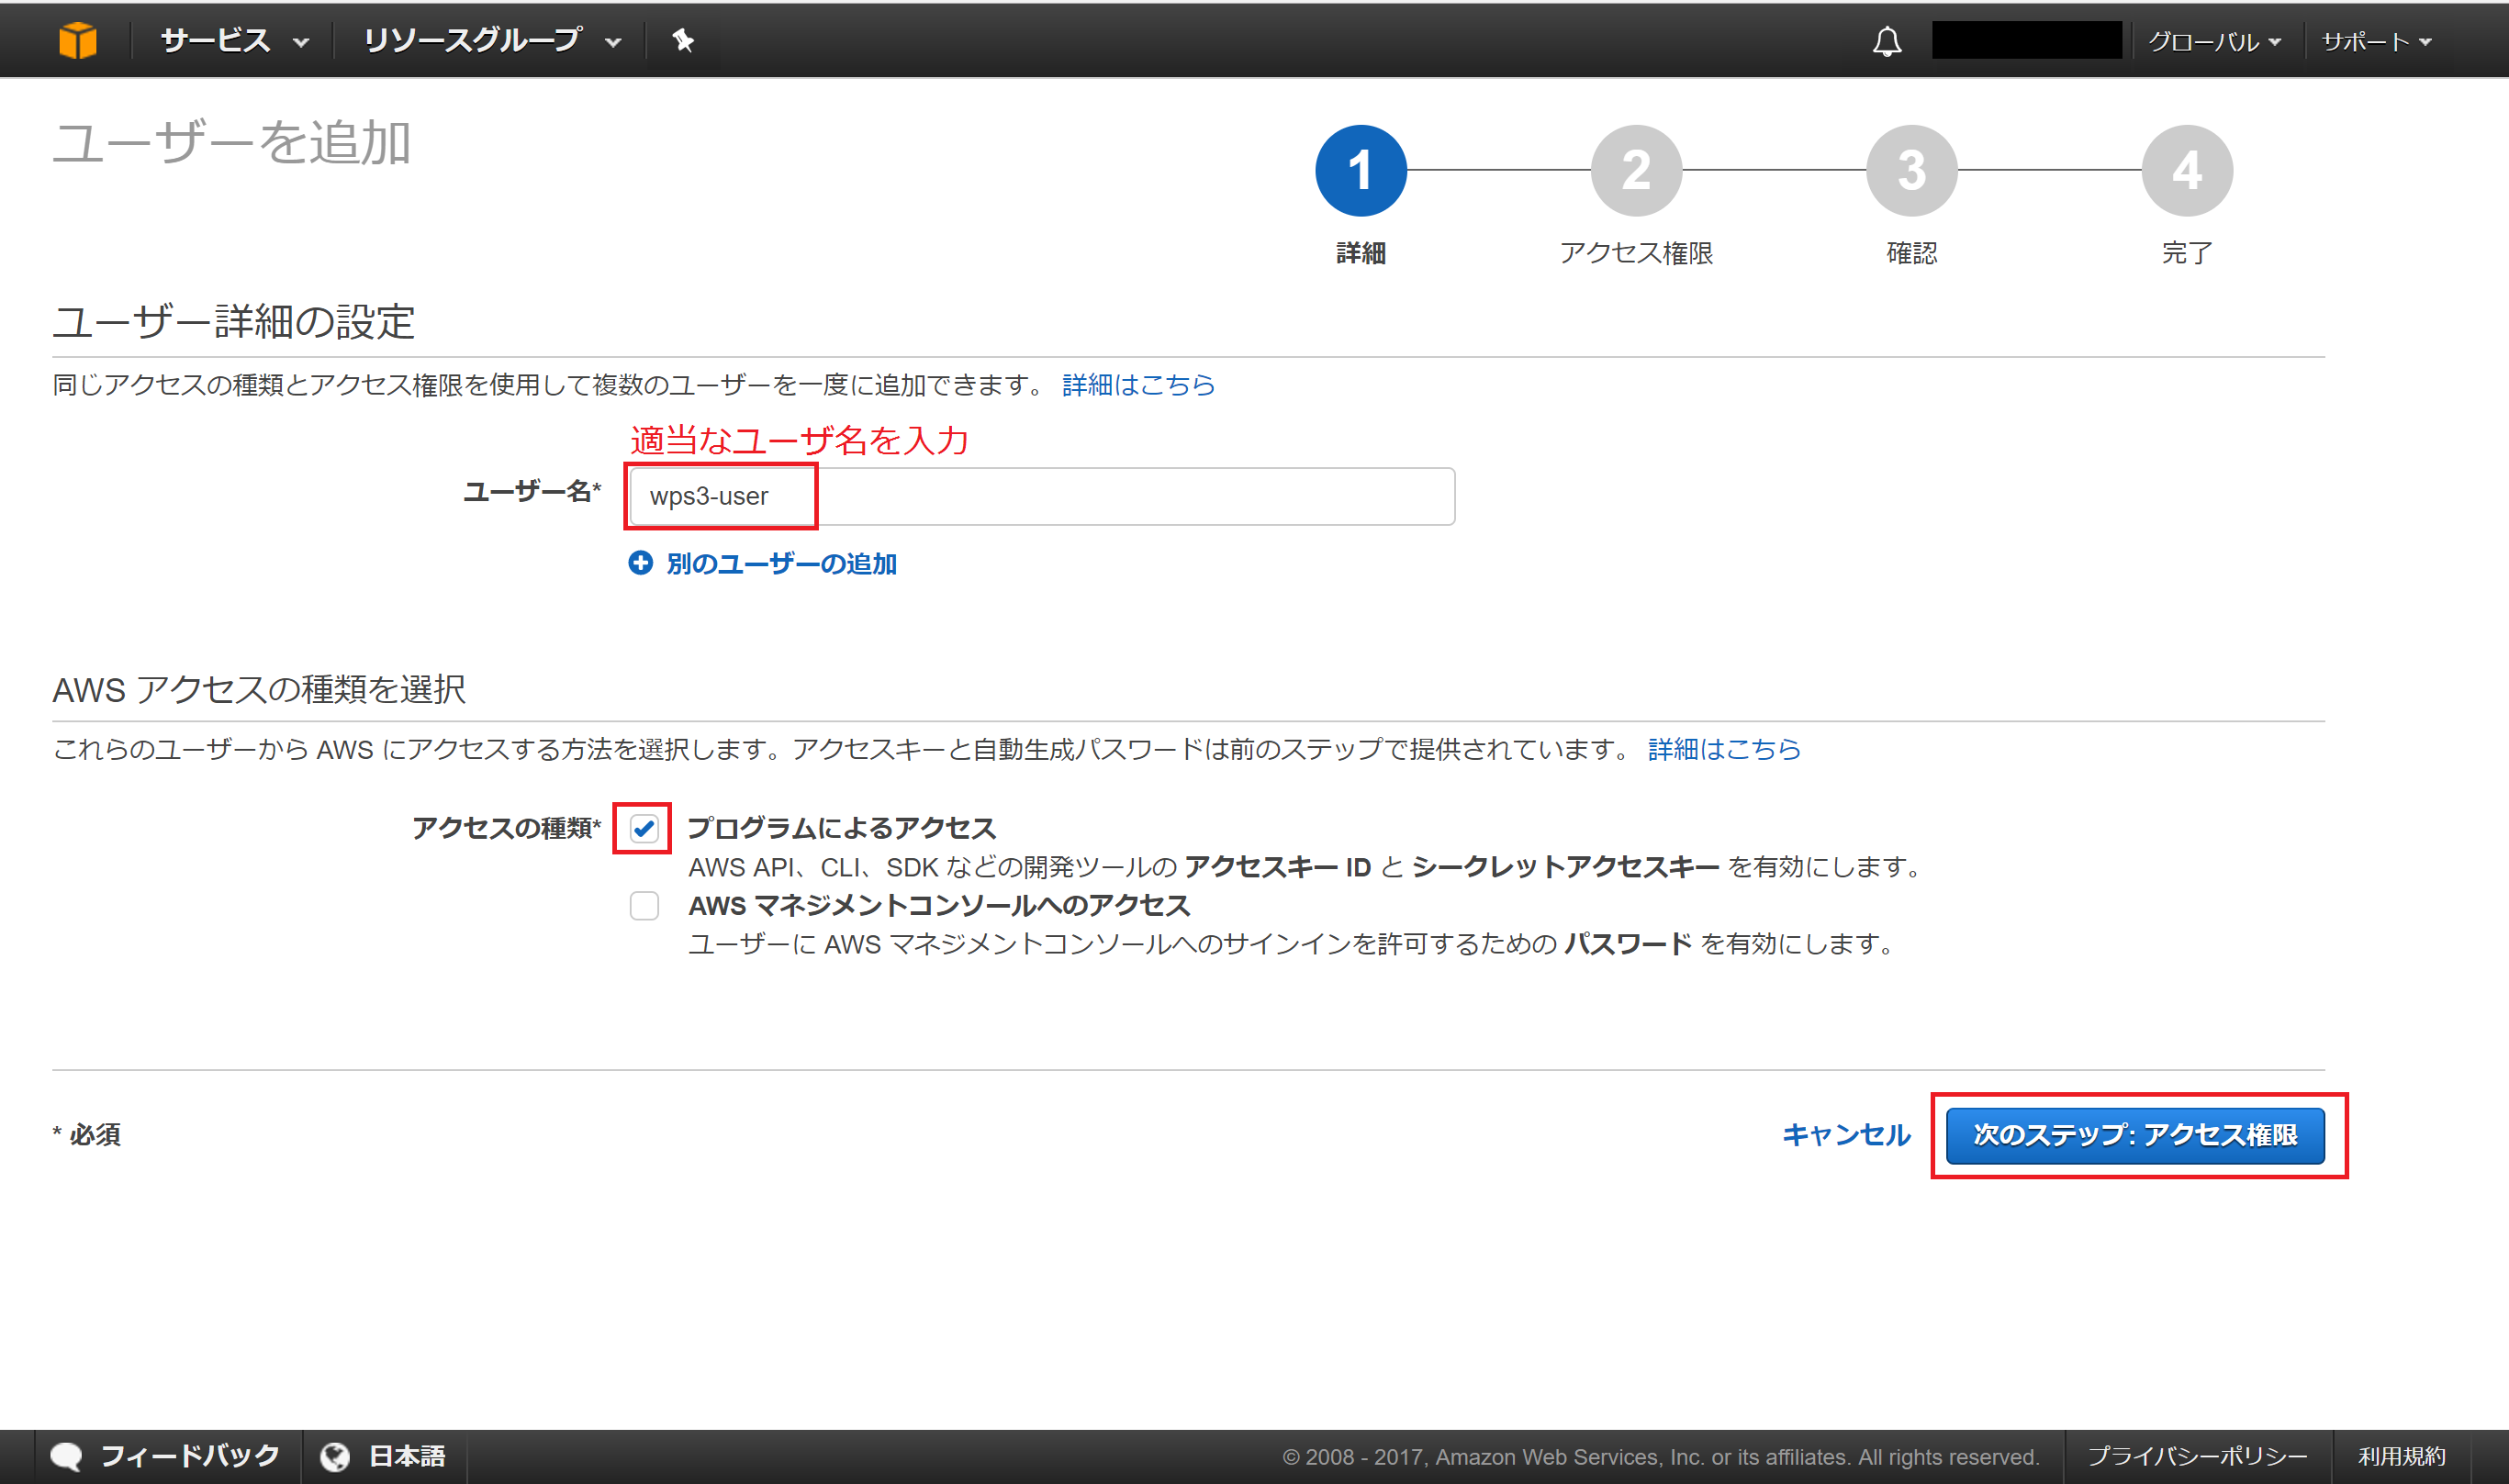Click 別のユーザーの追加 link

[x=781, y=564]
